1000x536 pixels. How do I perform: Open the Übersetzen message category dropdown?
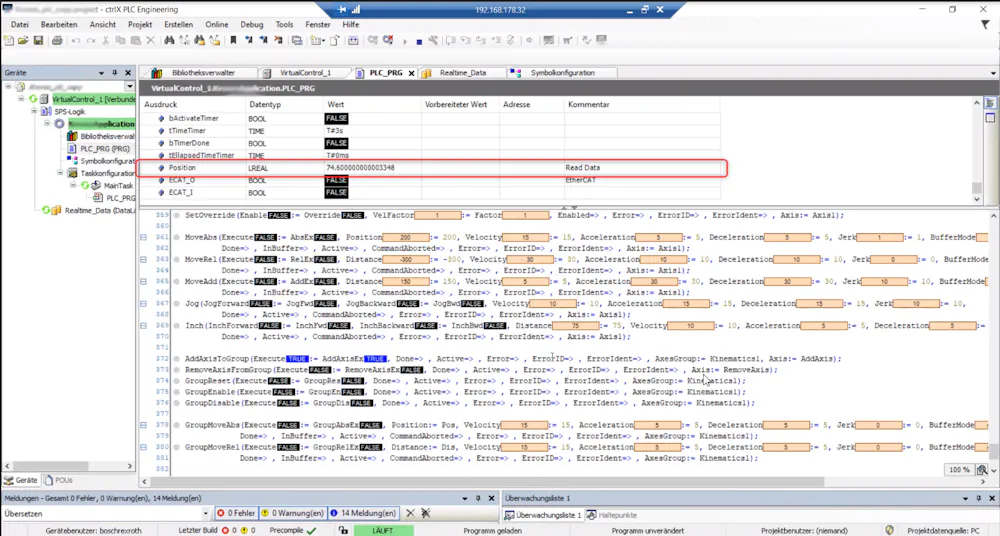pyautogui.click(x=205, y=514)
